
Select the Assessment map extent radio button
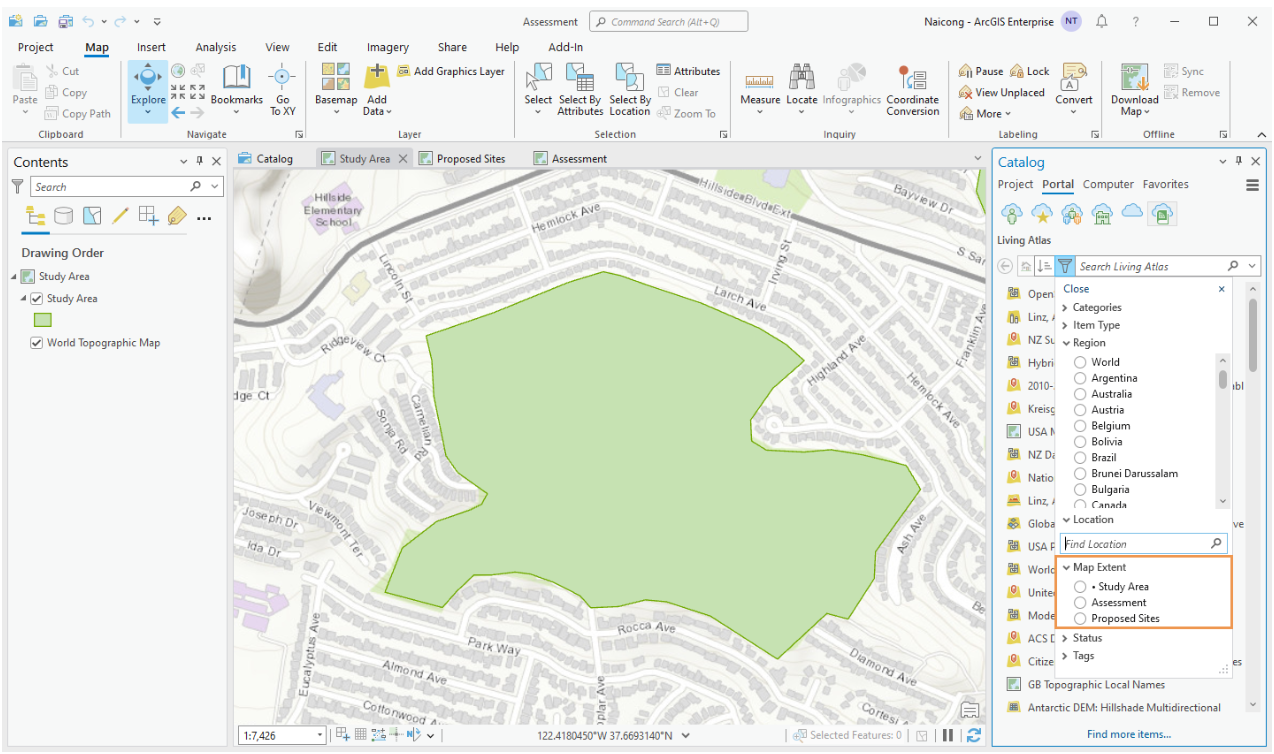point(1080,603)
